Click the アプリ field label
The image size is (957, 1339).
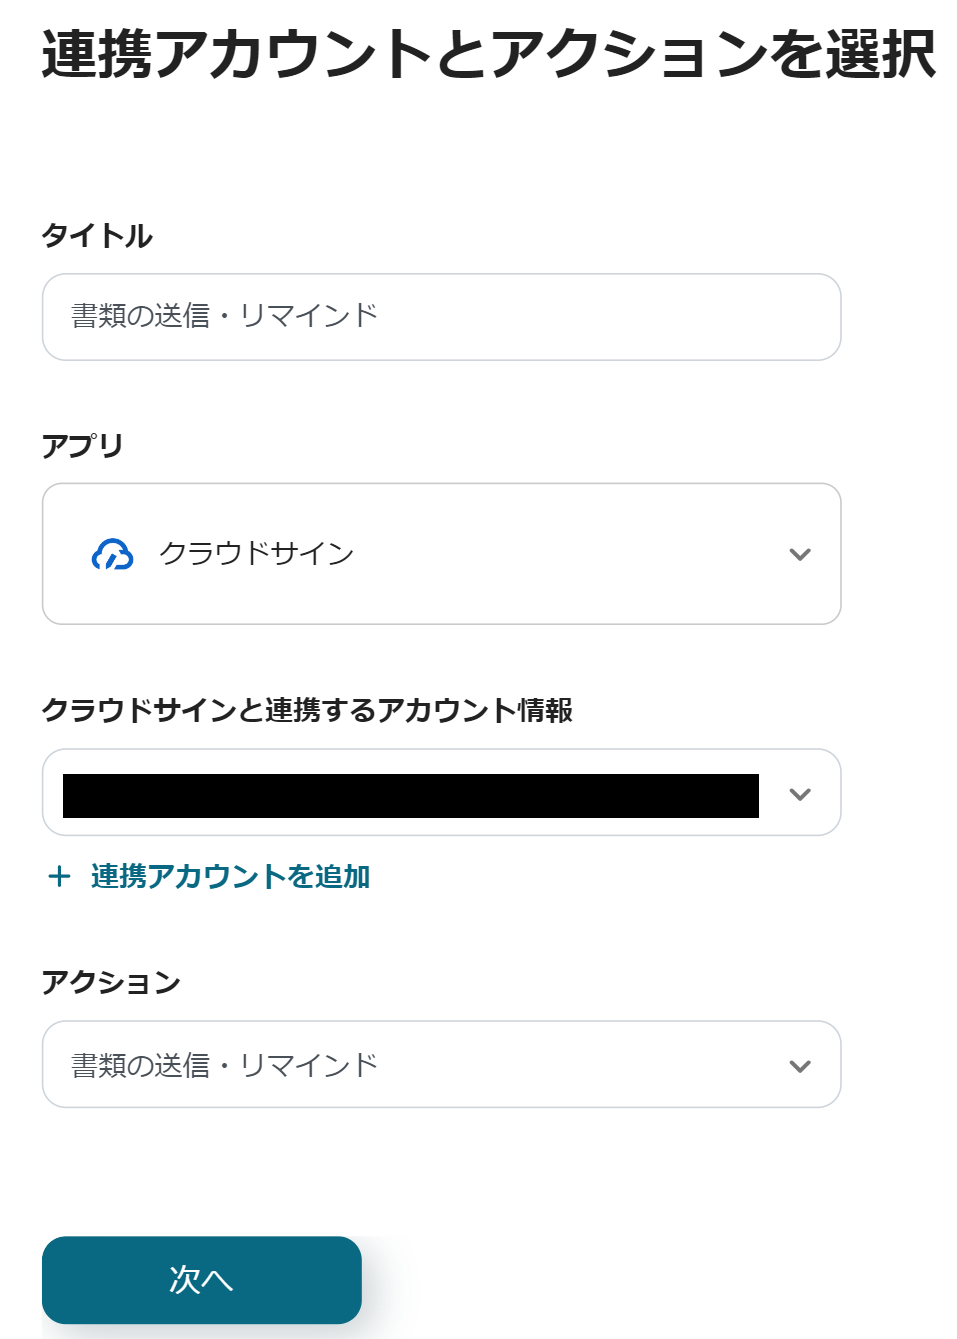(82, 446)
